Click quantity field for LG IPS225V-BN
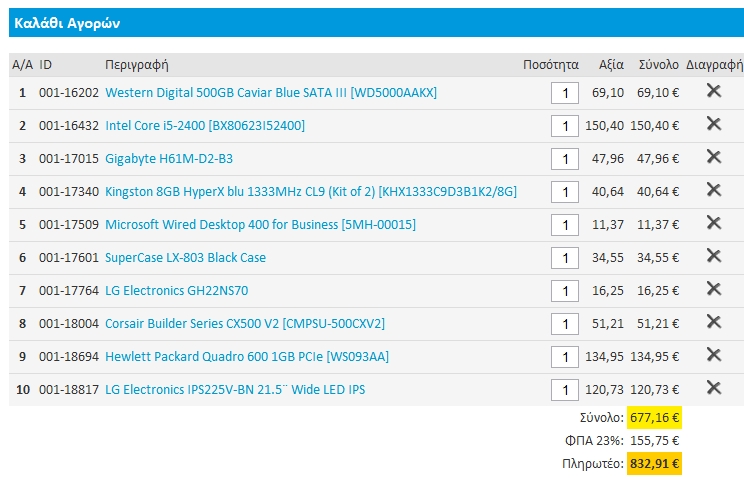Screen dimensions: 744x478 pyautogui.click(x=565, y=390)
